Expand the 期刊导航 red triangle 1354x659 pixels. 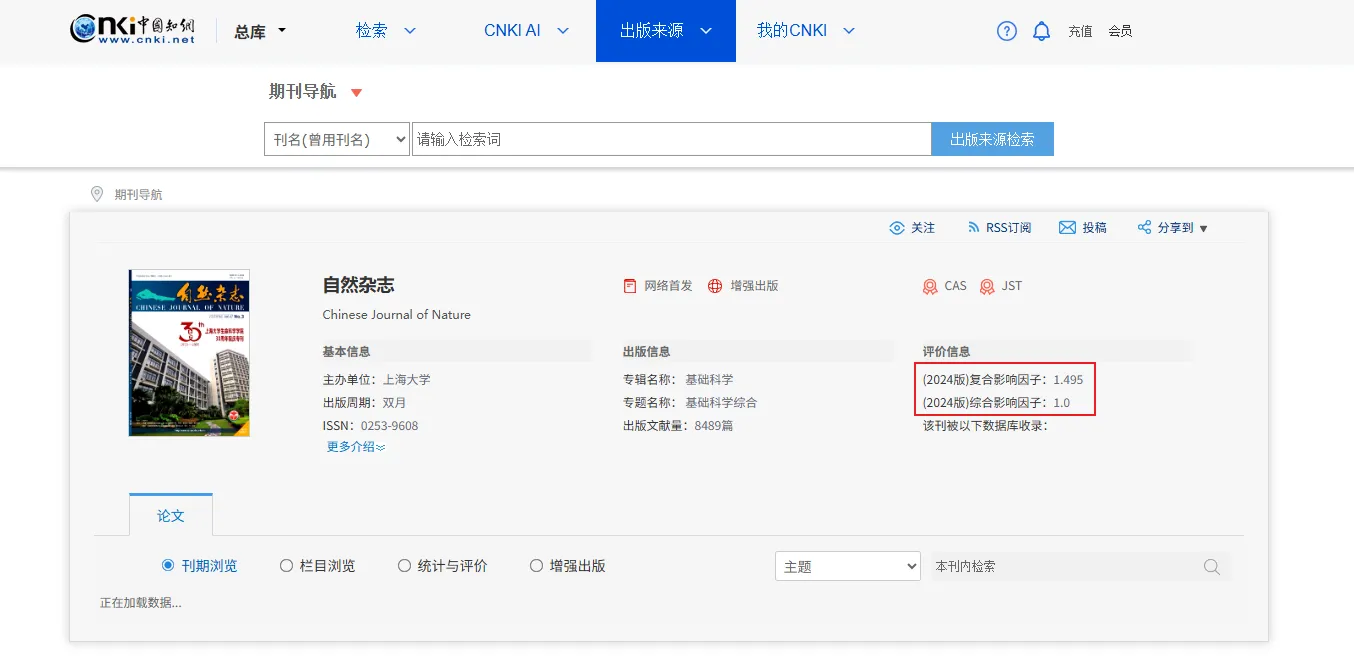356,93
